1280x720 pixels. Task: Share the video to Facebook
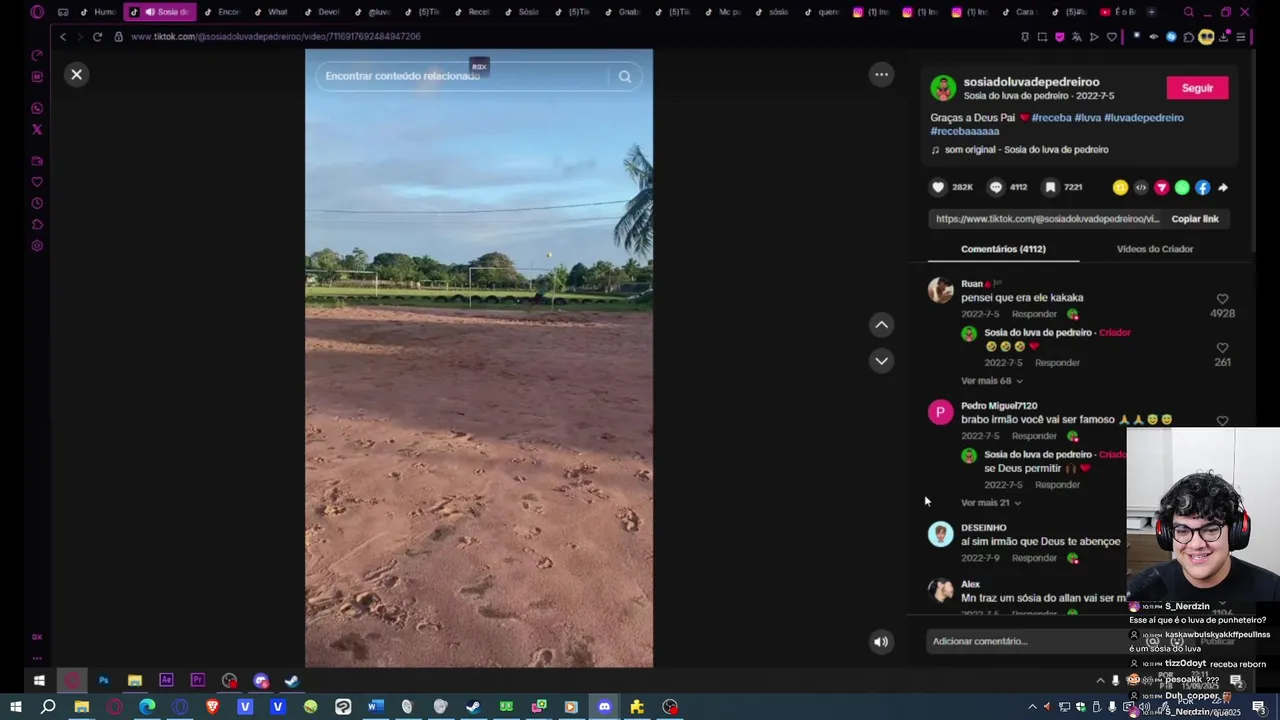[x=1202, y=187]
